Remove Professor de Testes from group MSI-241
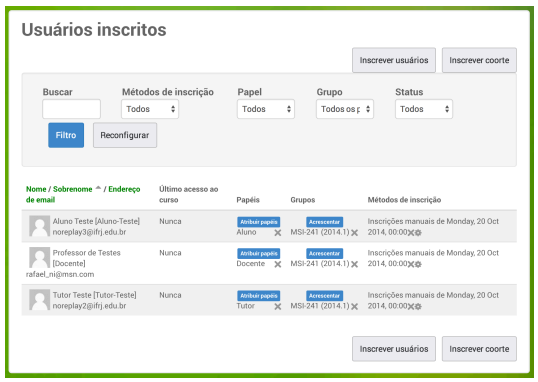The height and width of the screenshot is (382, 538). coord(354,264)
